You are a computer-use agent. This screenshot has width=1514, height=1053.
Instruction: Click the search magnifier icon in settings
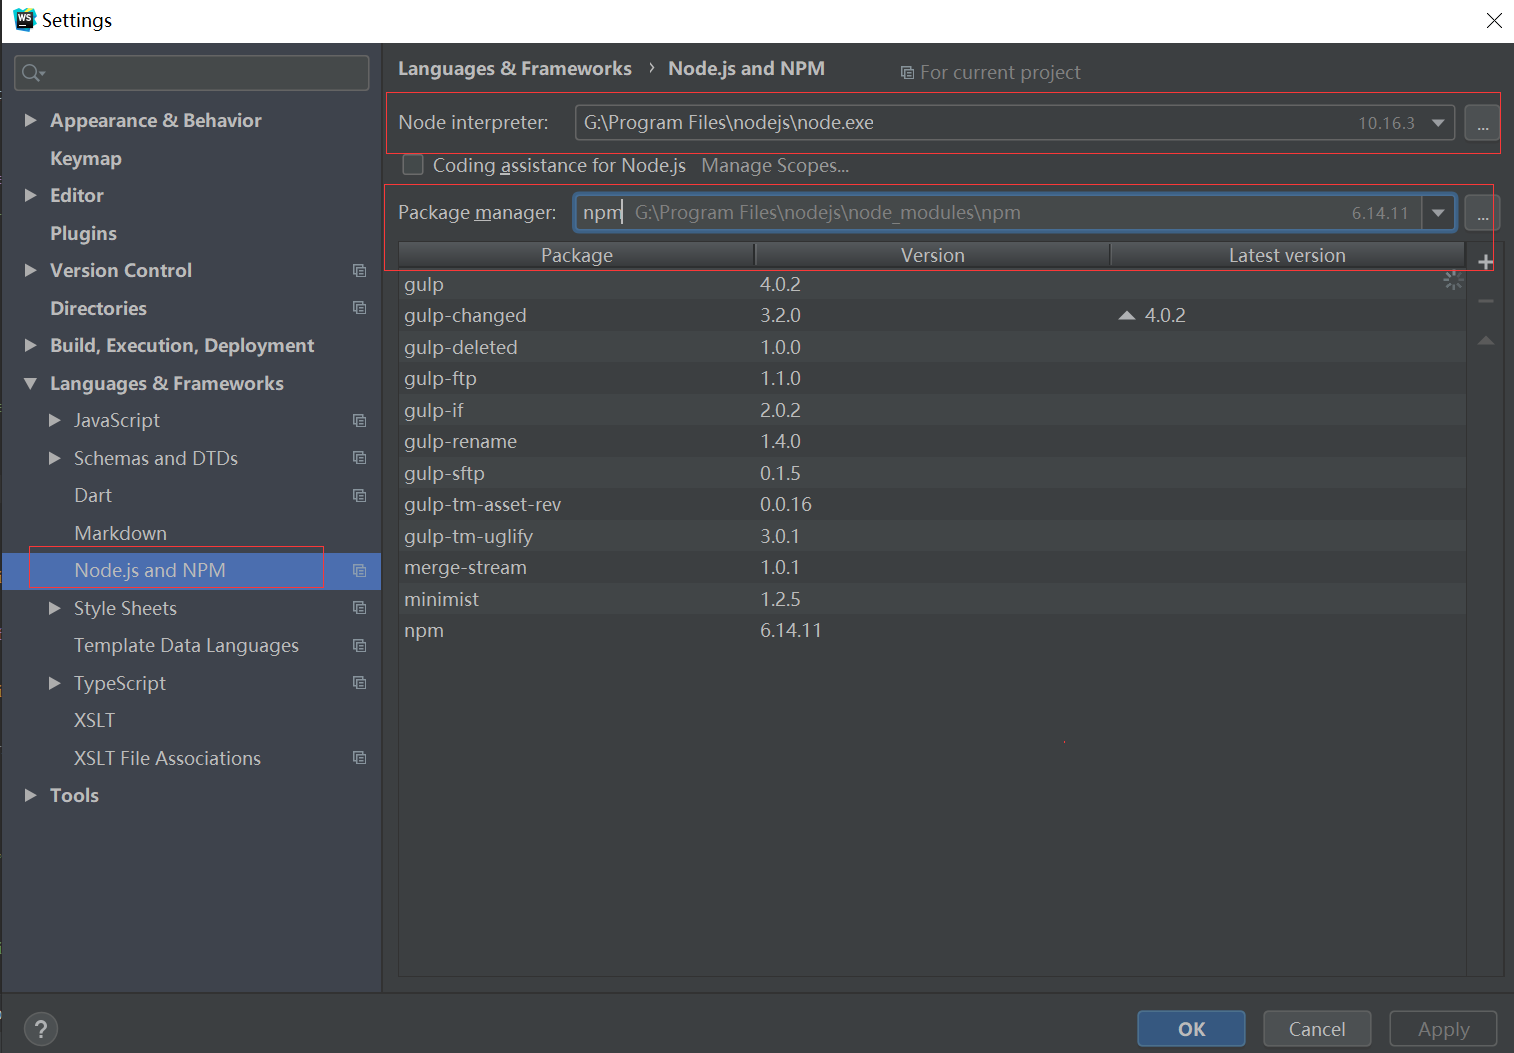[32, 73]
